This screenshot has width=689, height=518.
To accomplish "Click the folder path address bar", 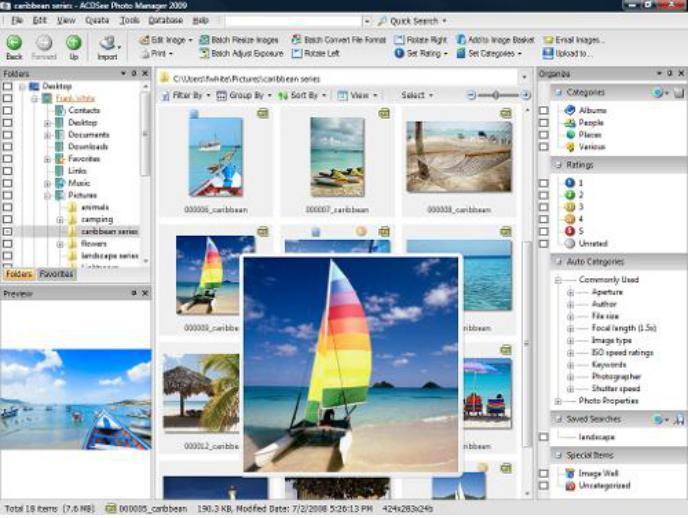I will 337,79.
